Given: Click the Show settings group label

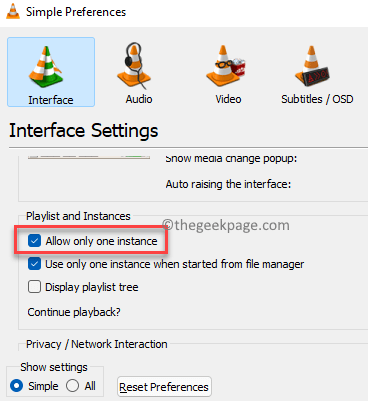Looking at the screenshot, I should click(54, 367).
